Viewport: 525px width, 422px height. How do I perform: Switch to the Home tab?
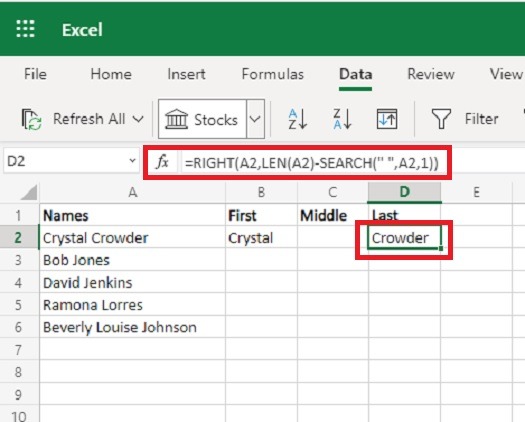click(x=111, y=74)
